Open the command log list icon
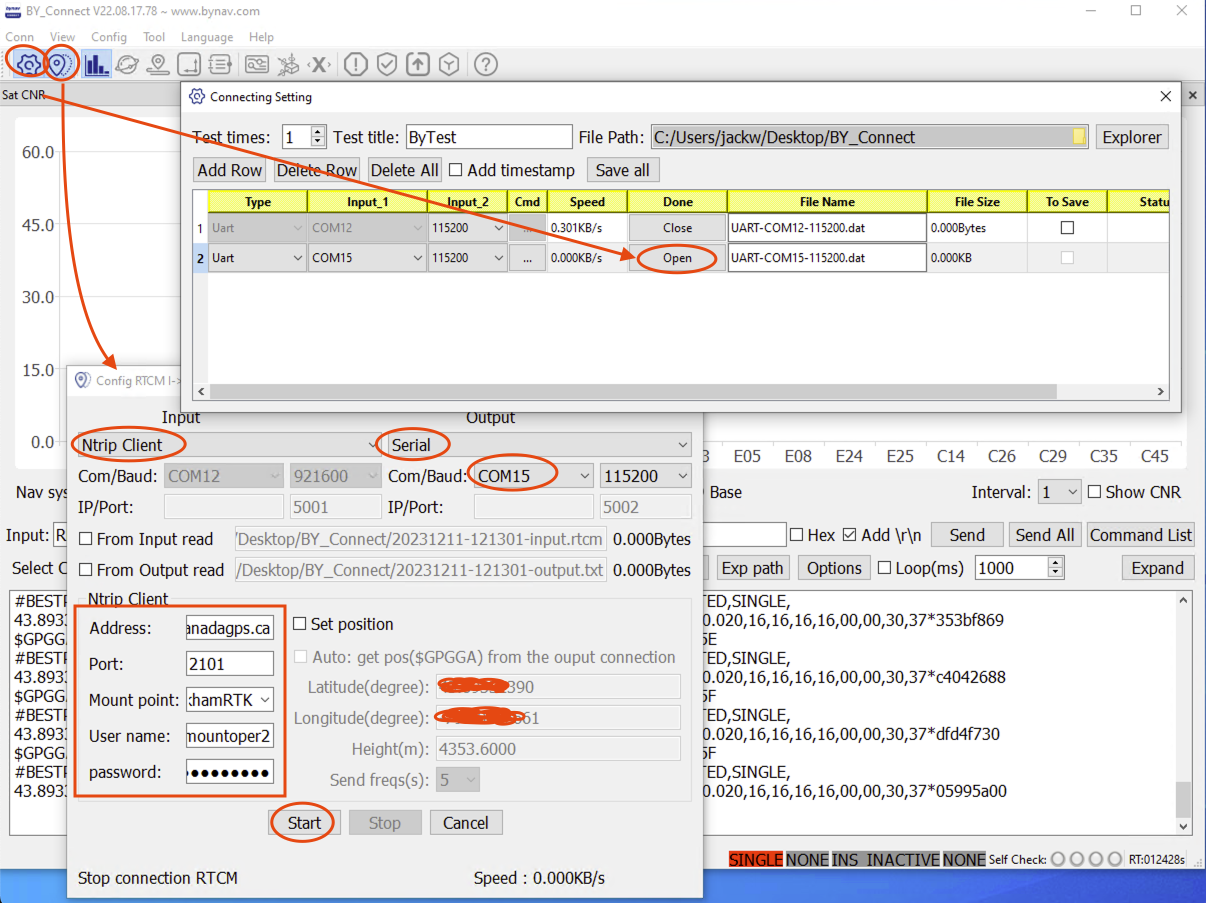This screenshot has width=1206, height=903. point(220,63)
